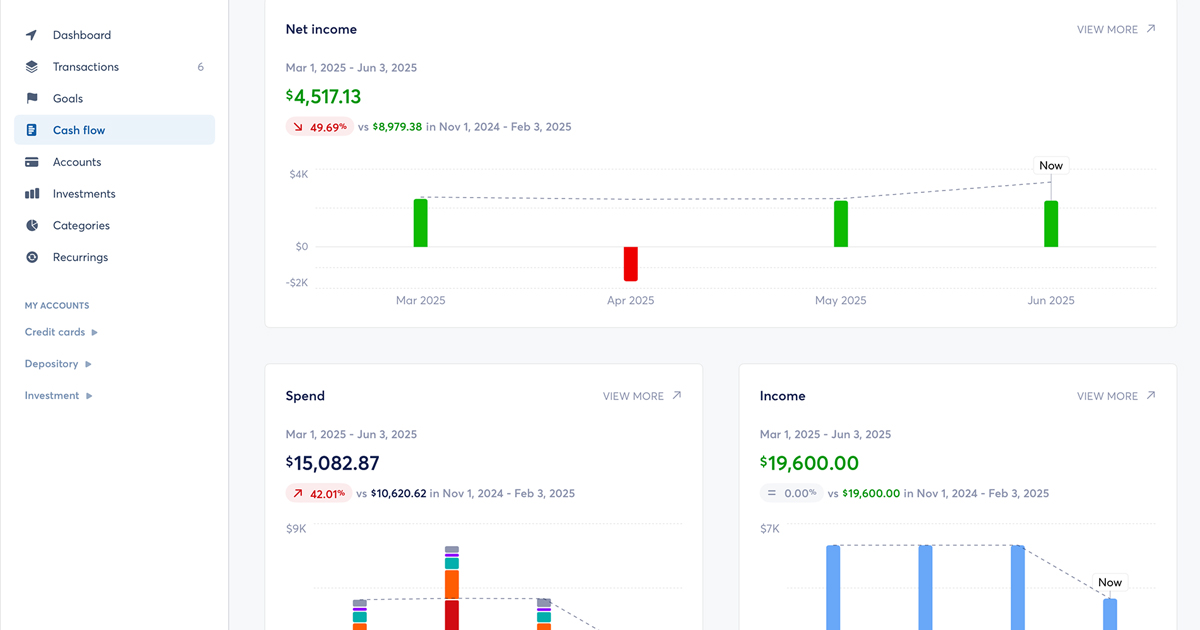
Task: Click the Apr 2025 axis label
Action: (631, 300)
